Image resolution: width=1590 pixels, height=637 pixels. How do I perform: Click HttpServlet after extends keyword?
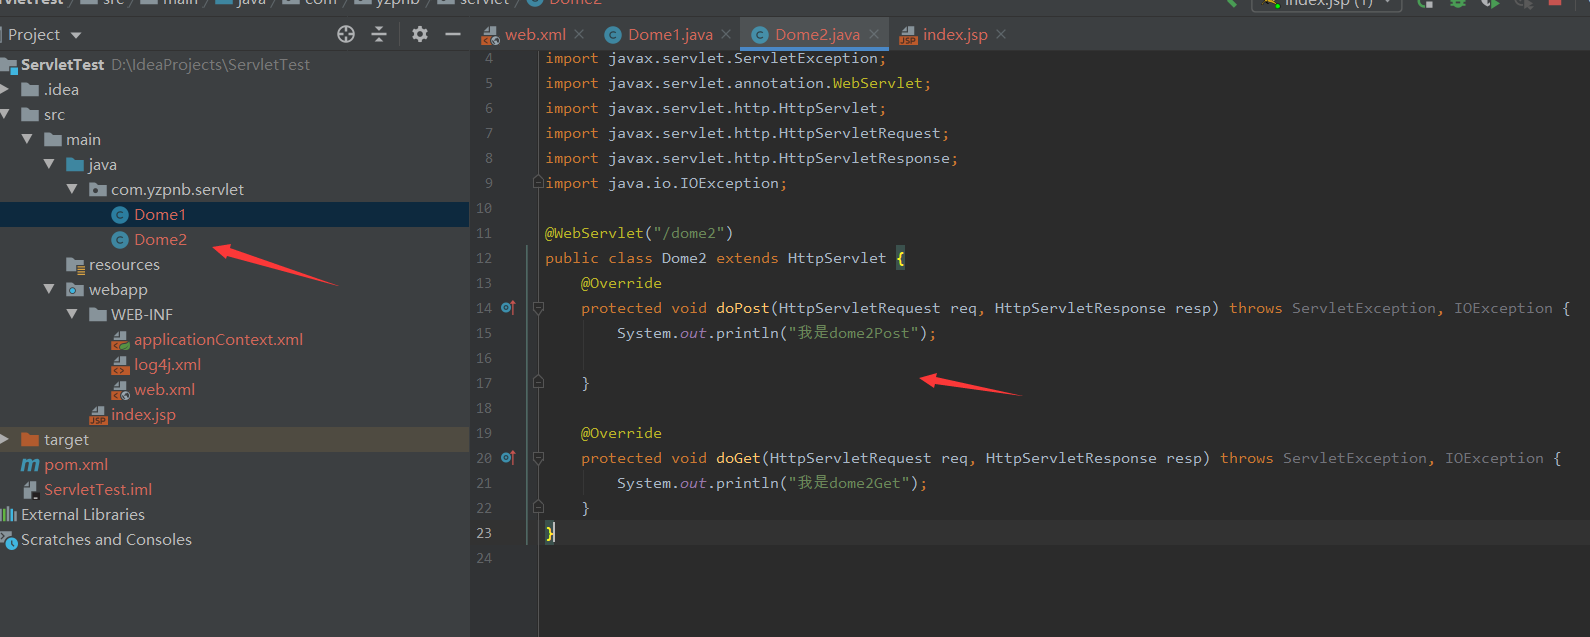[837, 258]
